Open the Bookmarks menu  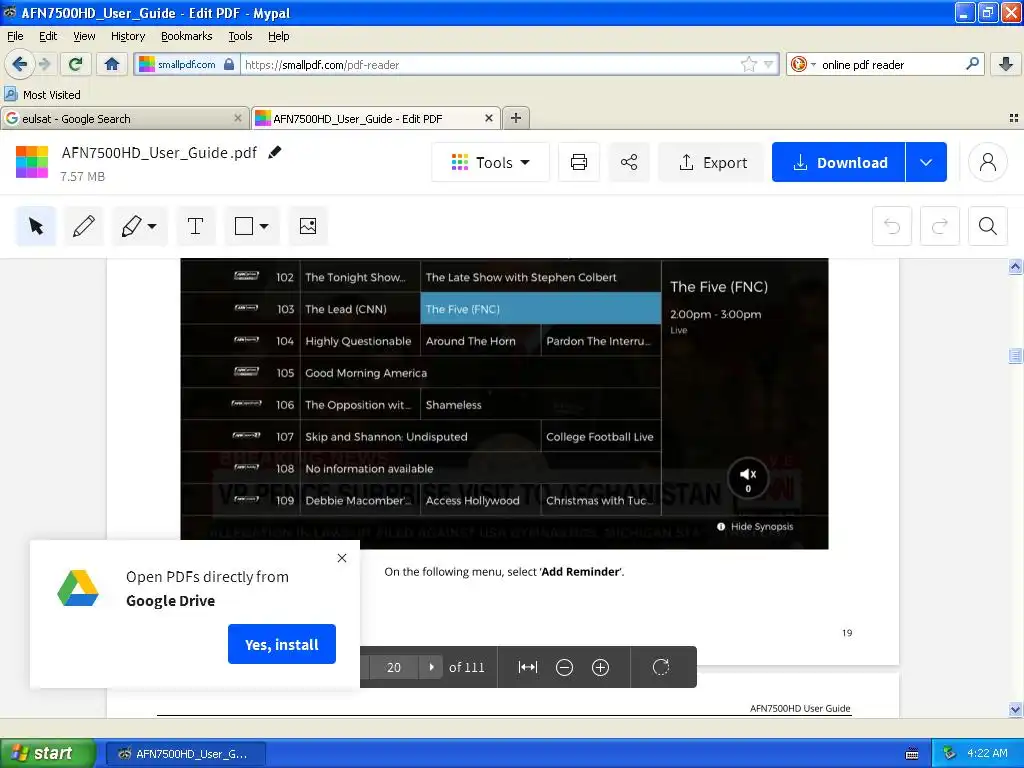coord(187,37)
